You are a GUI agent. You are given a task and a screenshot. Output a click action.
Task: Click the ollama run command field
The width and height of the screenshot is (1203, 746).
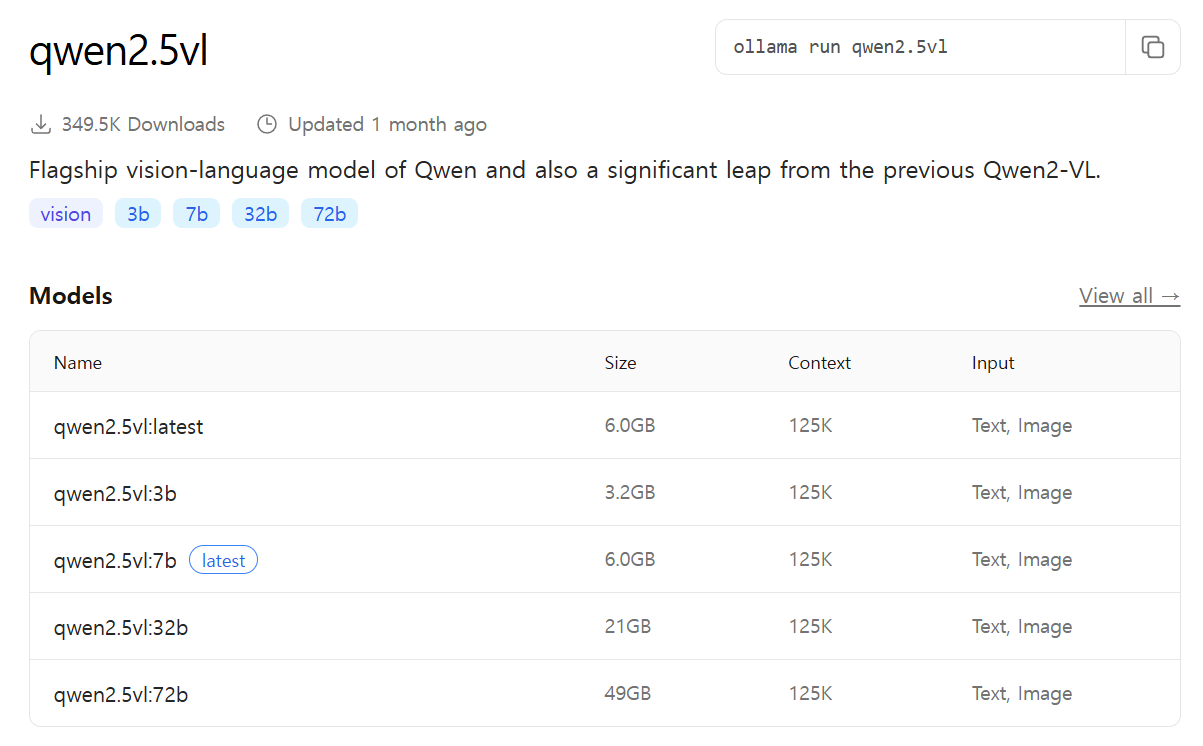coord(920,47)
